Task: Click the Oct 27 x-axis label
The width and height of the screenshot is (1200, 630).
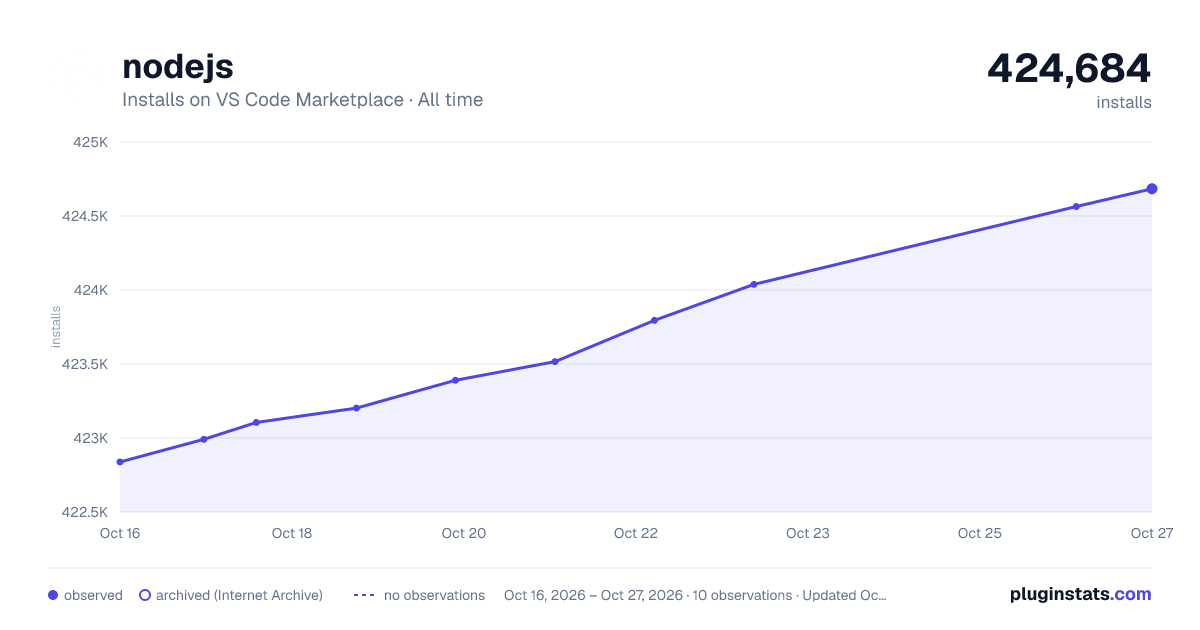Action: [x=1151, y=533]
